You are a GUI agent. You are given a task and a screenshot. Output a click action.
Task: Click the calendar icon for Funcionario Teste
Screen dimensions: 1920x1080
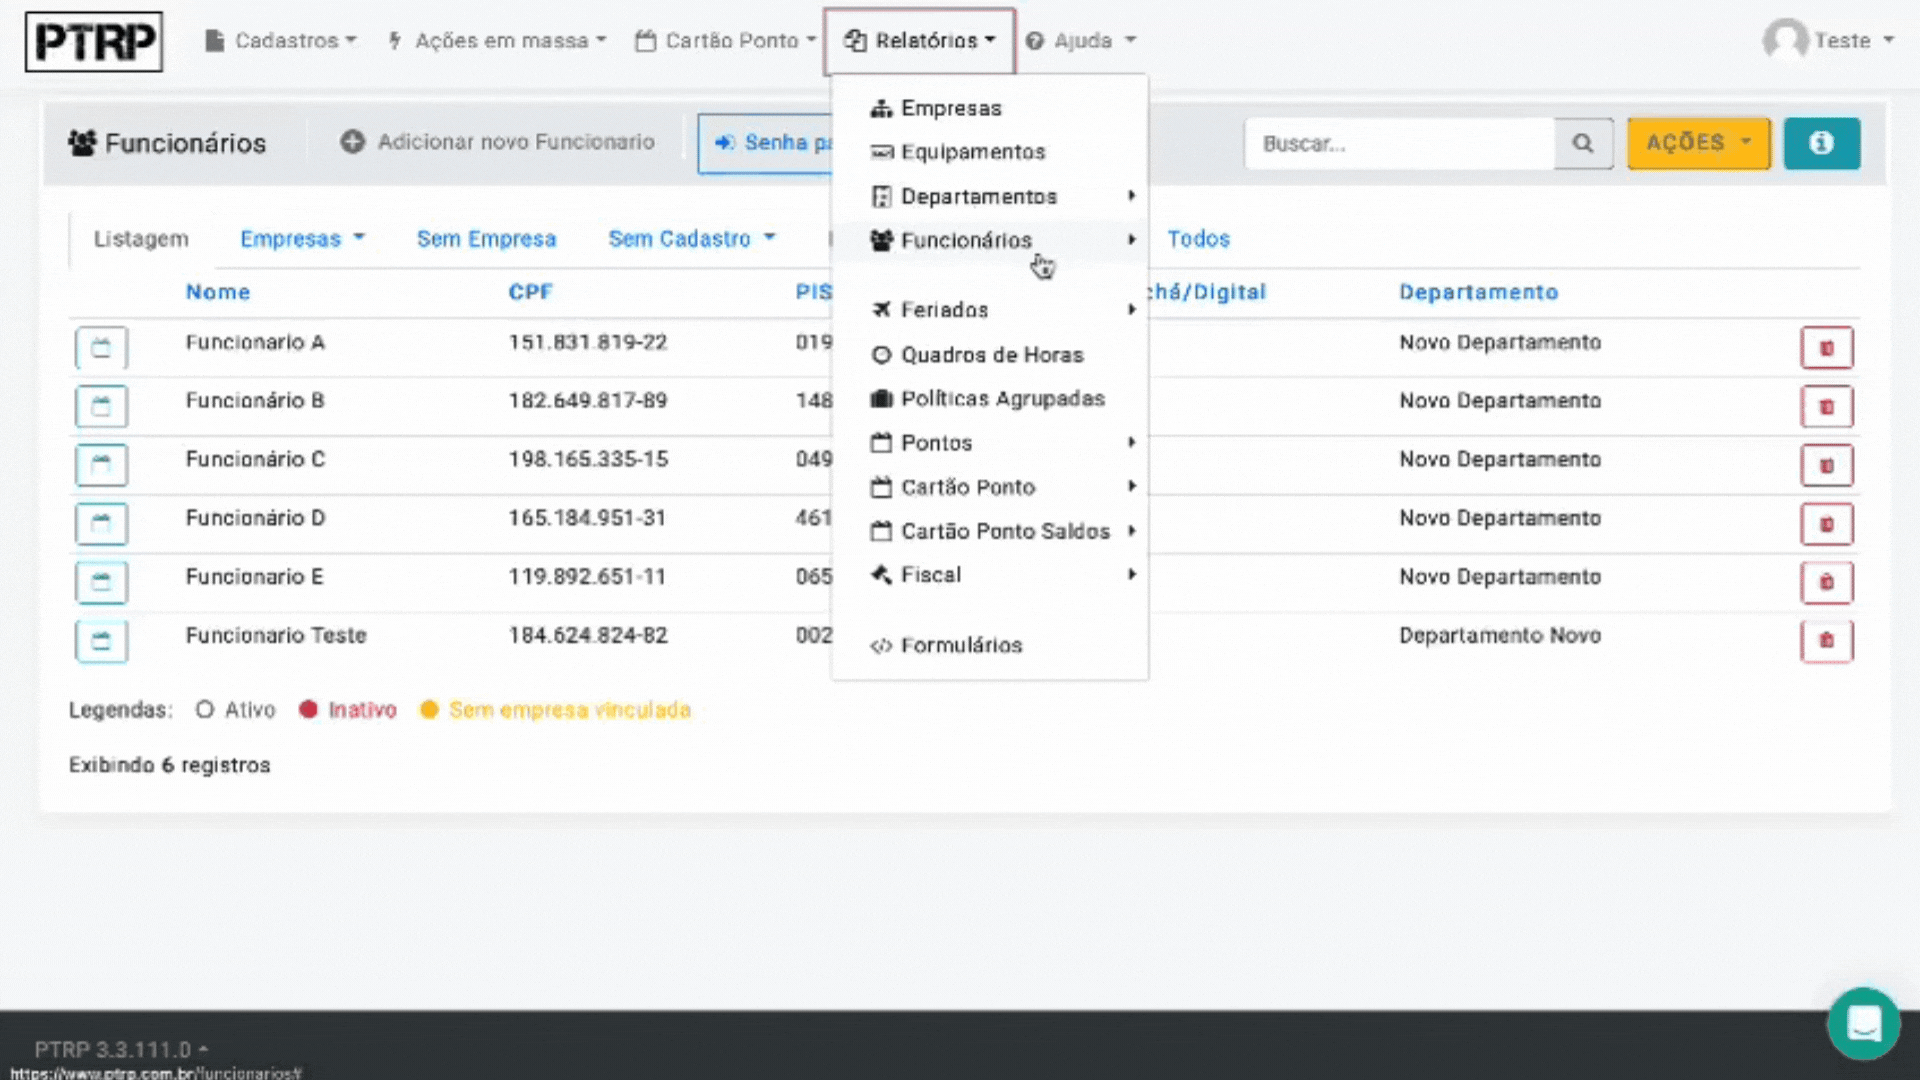point(101,641)
